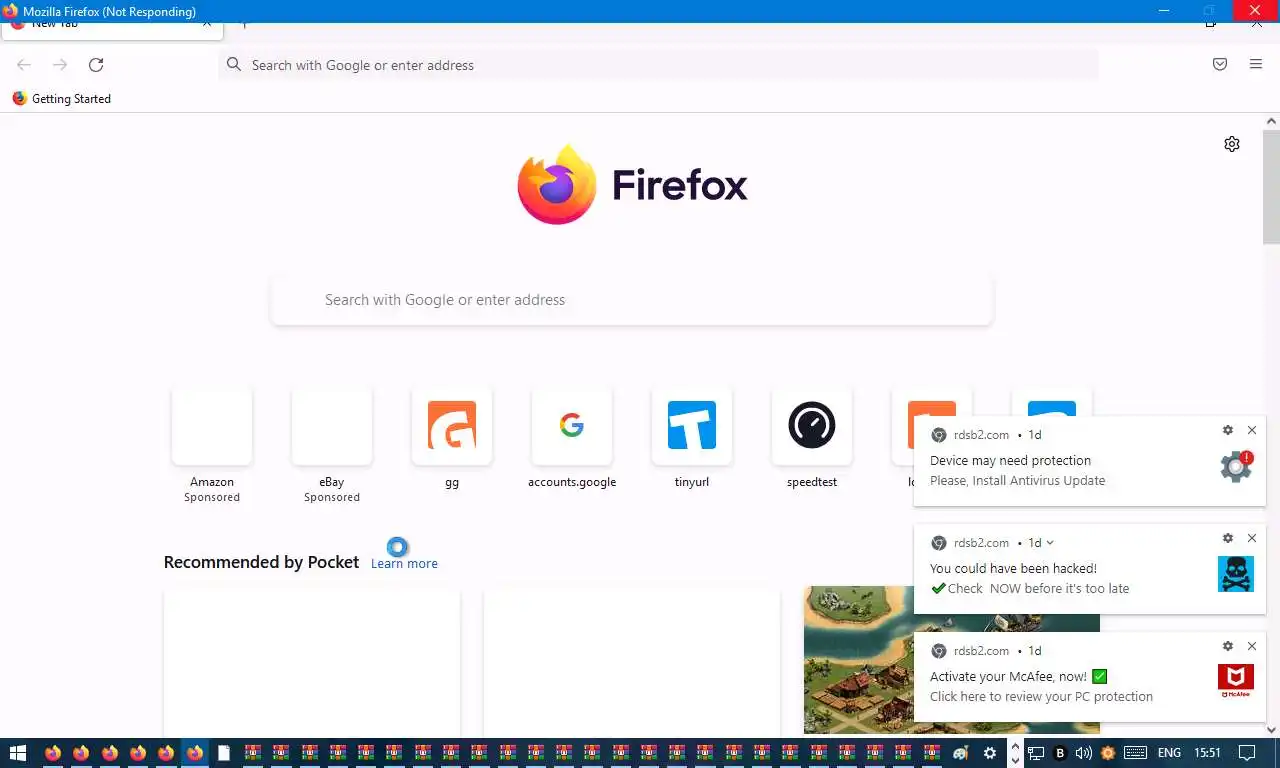Open the Save to Pocket icon
Screen dimensions: 1280x768
click(1220, 64)
